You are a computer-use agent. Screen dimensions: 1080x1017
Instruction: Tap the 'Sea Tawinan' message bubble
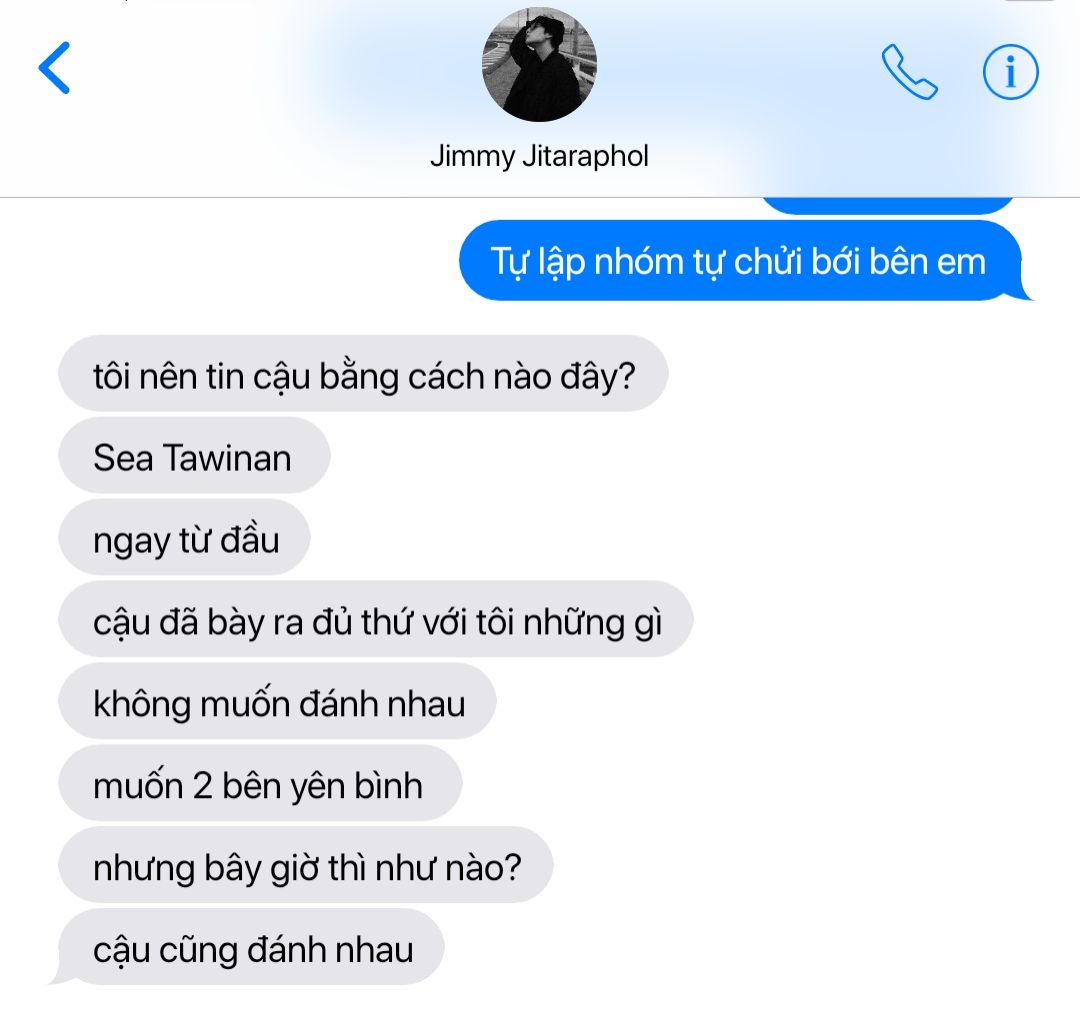pyautogui.click(x=194, y=455)
